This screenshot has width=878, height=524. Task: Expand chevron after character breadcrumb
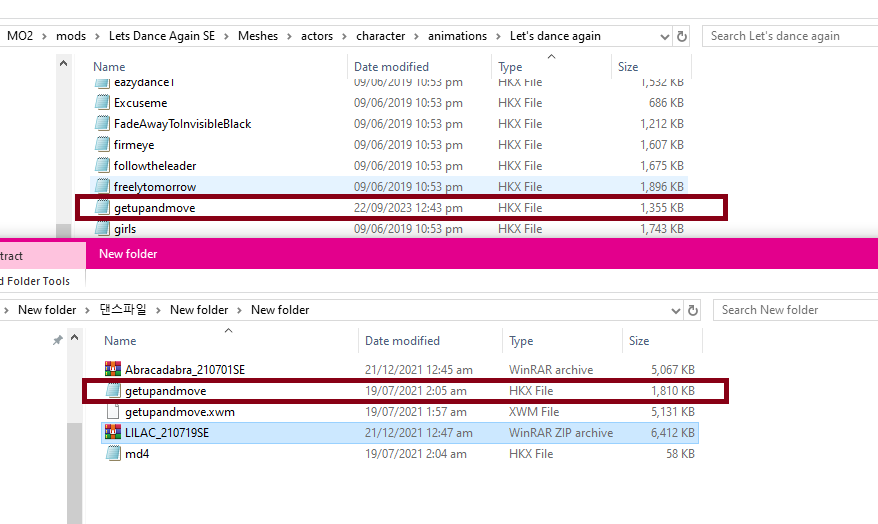[x=417, y=36]
